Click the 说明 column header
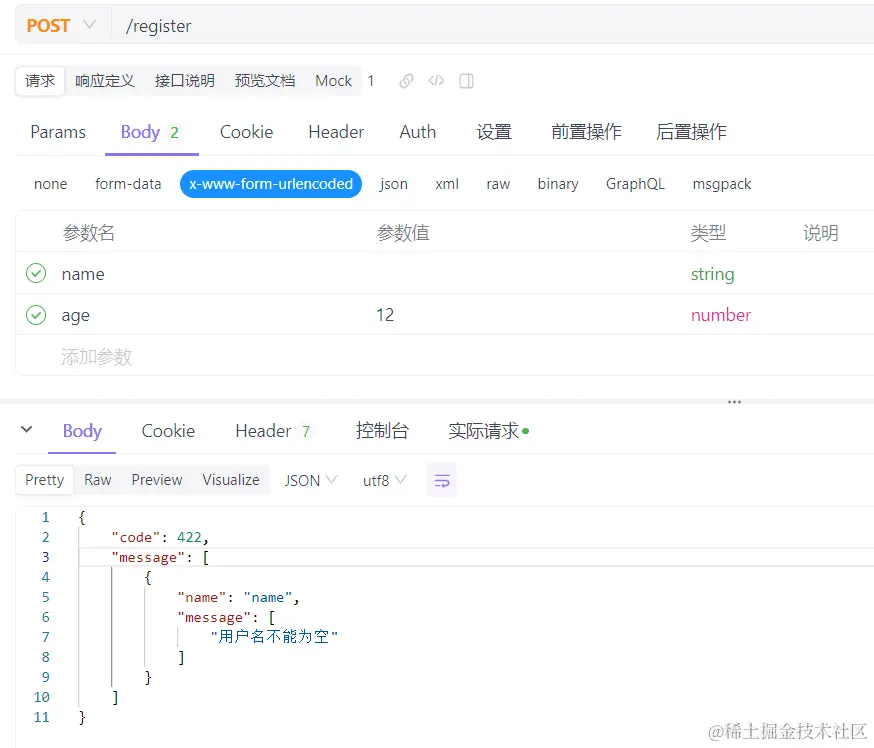Image resolution: width=874 pixels, height=748 pixels. click(820, 232)
